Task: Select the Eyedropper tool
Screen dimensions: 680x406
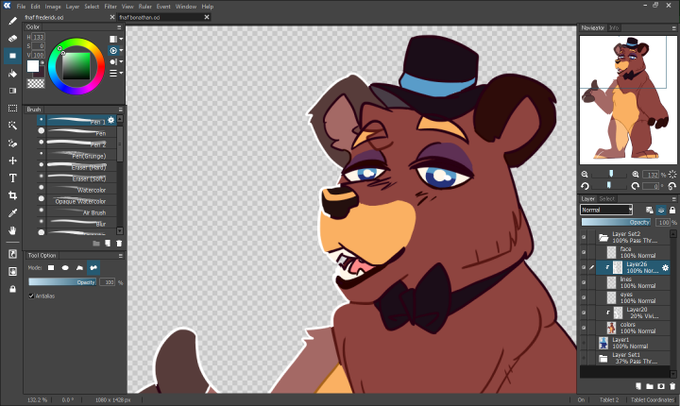Action: click(13, 213)
